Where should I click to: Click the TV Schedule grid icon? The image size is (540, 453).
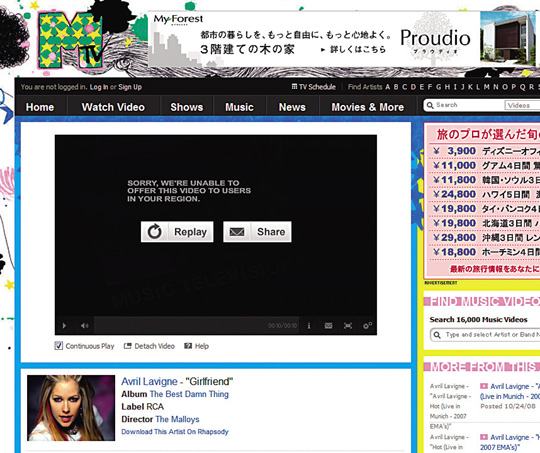tap(294, 86)
